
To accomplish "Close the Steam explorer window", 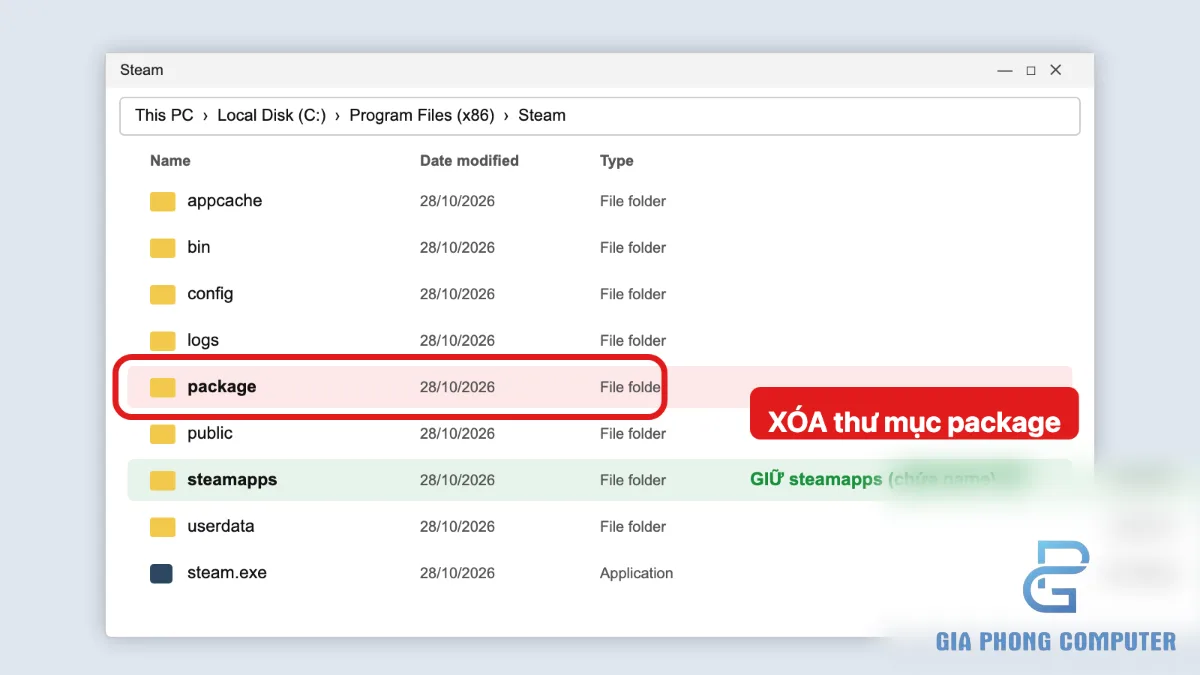I will (1056, 70).
